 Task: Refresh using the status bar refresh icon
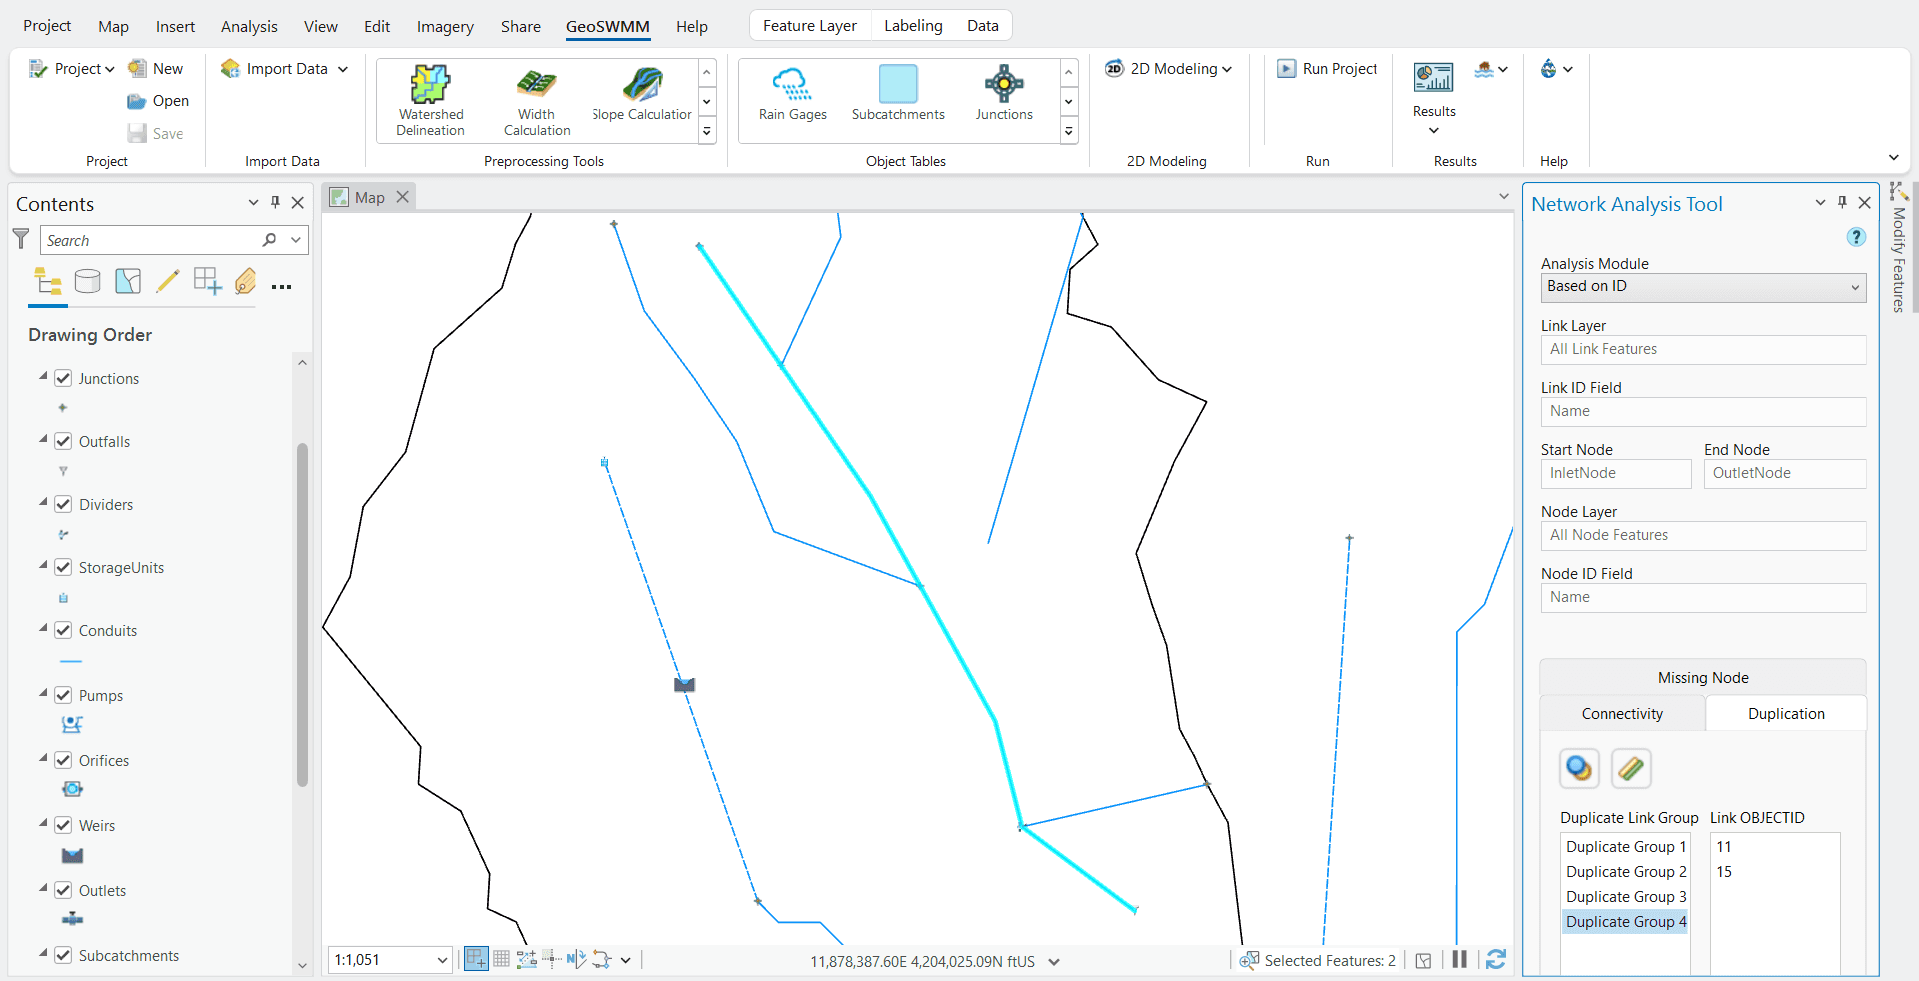1495,960
